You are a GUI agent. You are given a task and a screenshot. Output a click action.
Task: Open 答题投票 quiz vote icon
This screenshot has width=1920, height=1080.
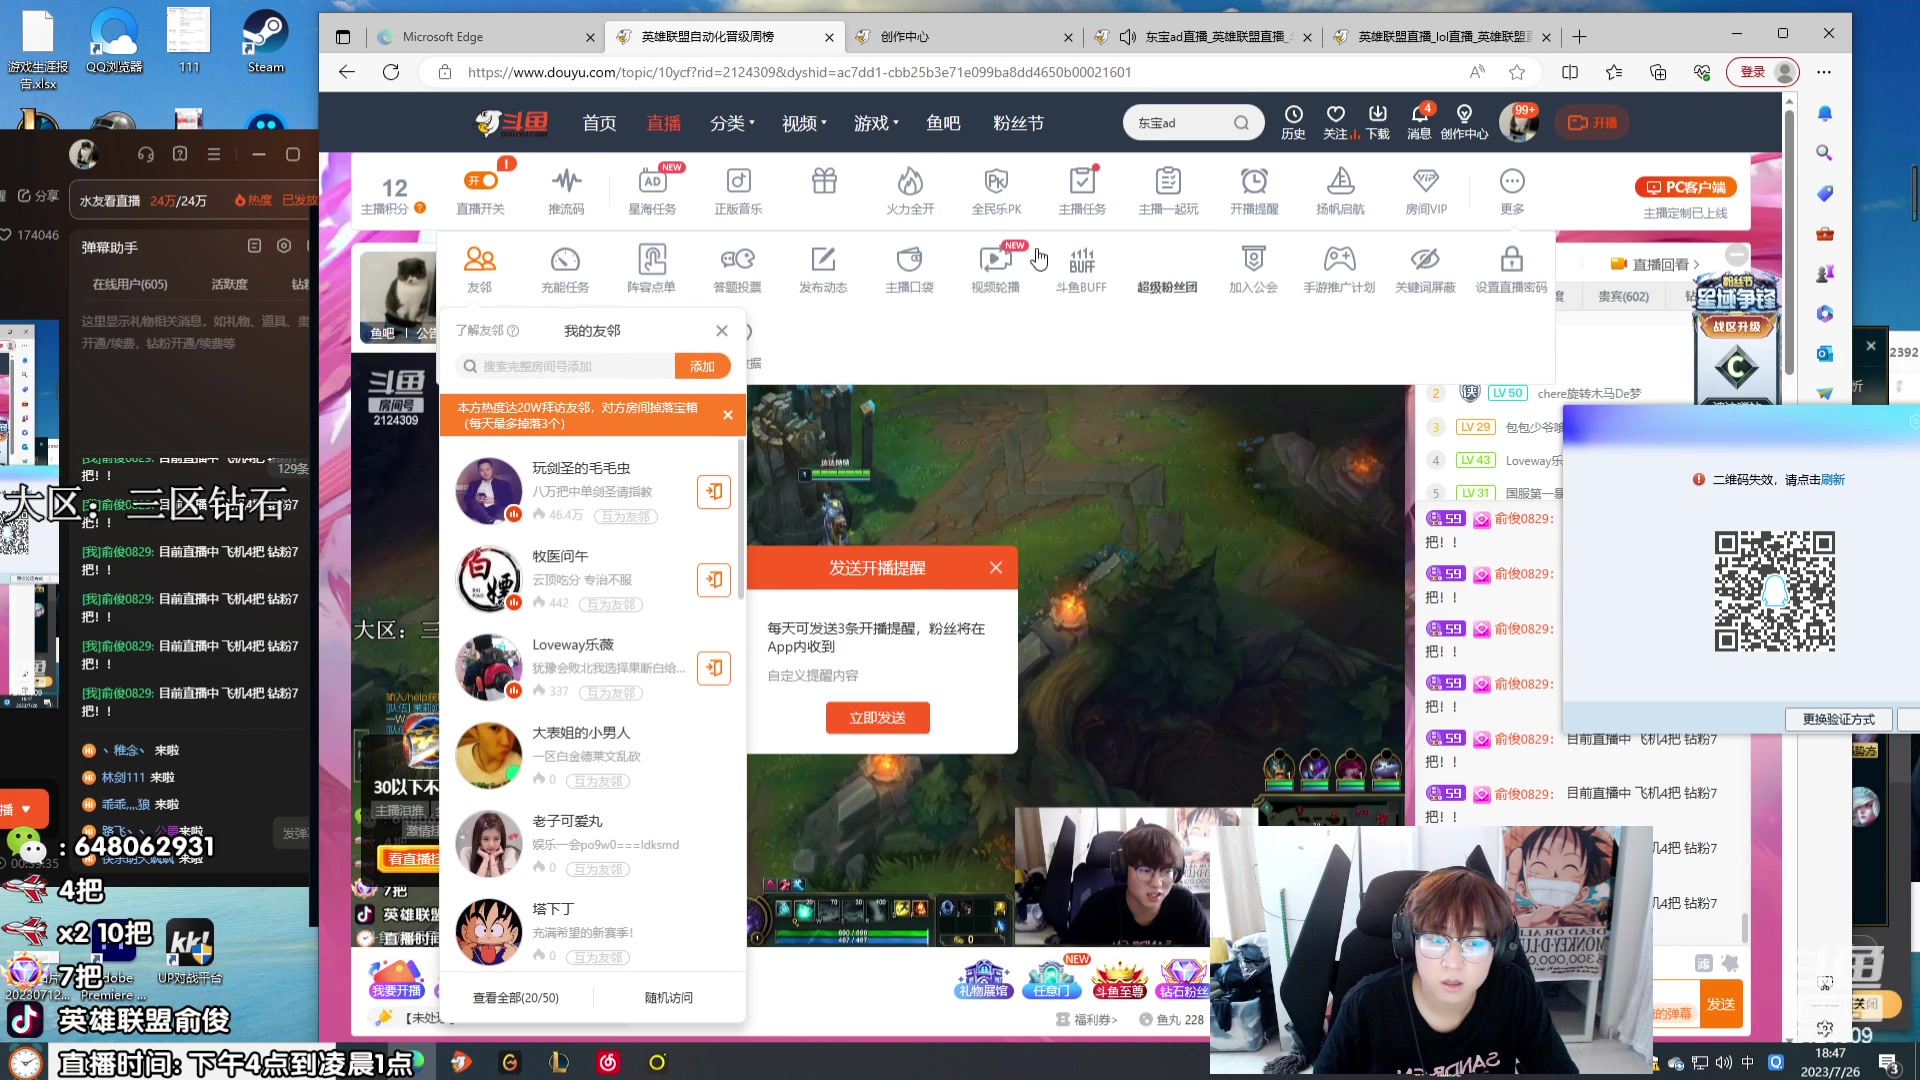click(x=738, y=260)
